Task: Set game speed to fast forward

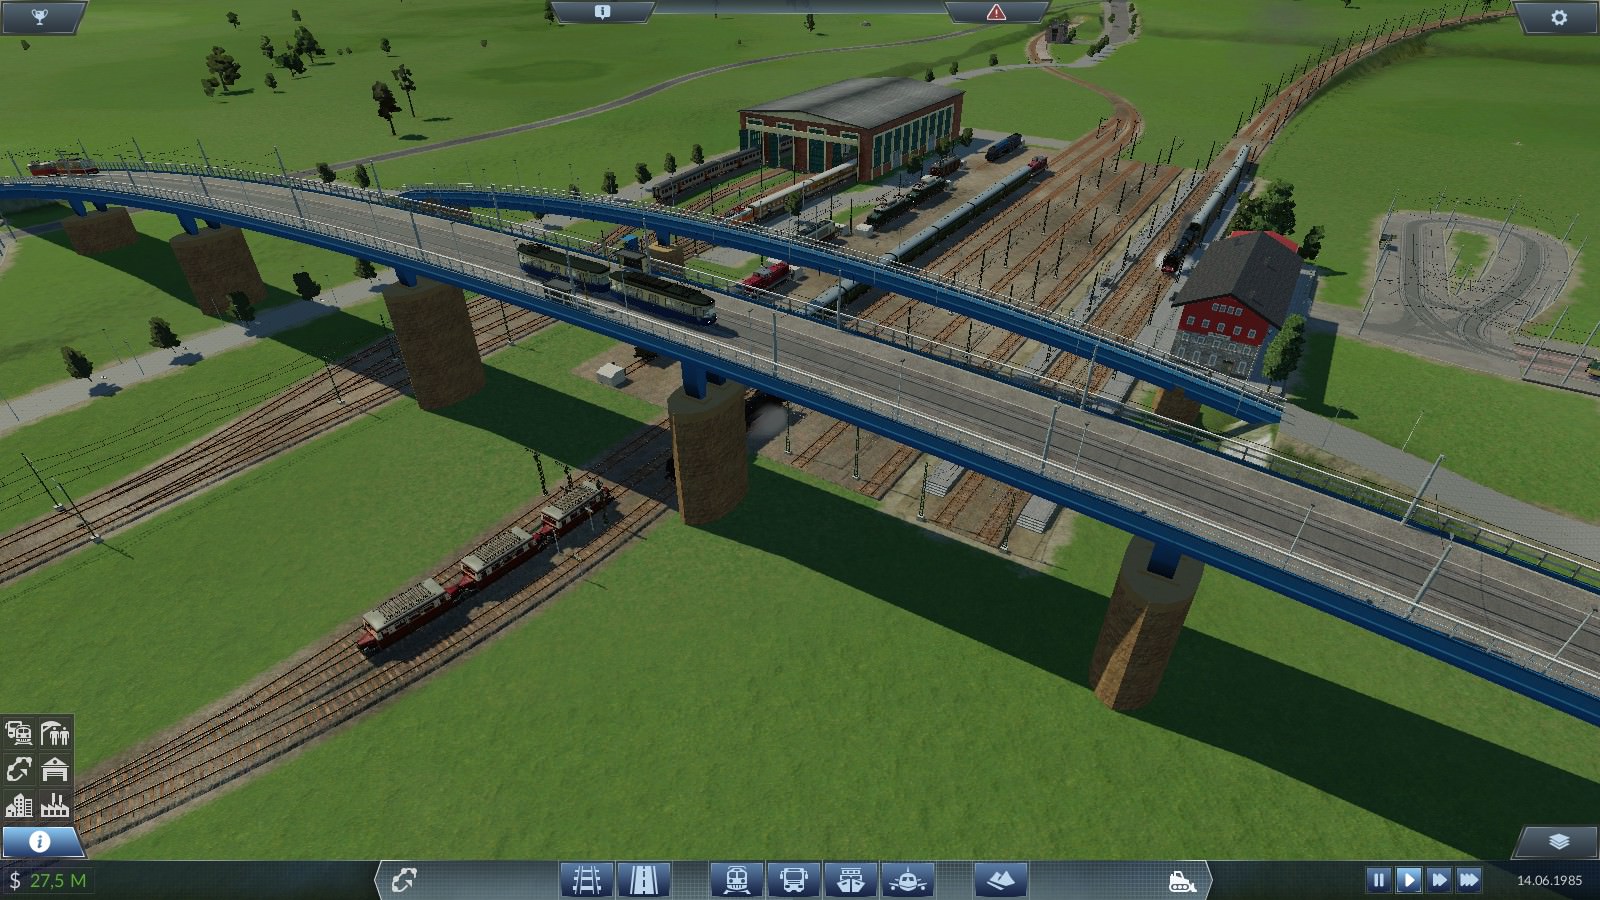Action: (1439, 880)
